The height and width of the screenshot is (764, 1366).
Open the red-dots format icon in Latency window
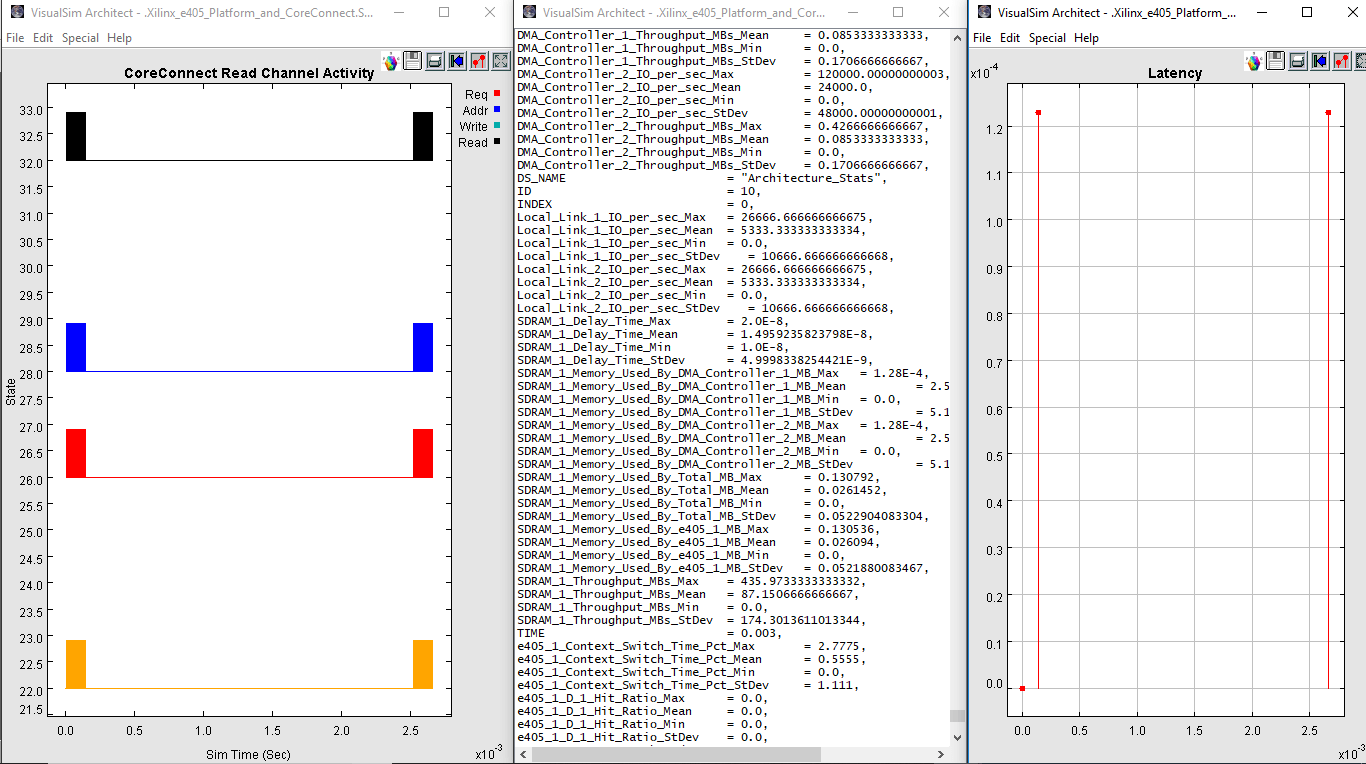click(x=1342, y=62)
